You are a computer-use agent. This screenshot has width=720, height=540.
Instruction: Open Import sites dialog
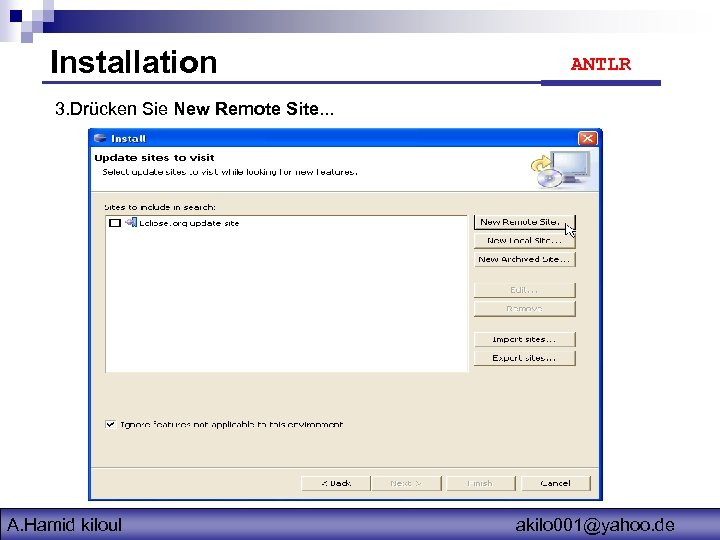pos(524,339)
